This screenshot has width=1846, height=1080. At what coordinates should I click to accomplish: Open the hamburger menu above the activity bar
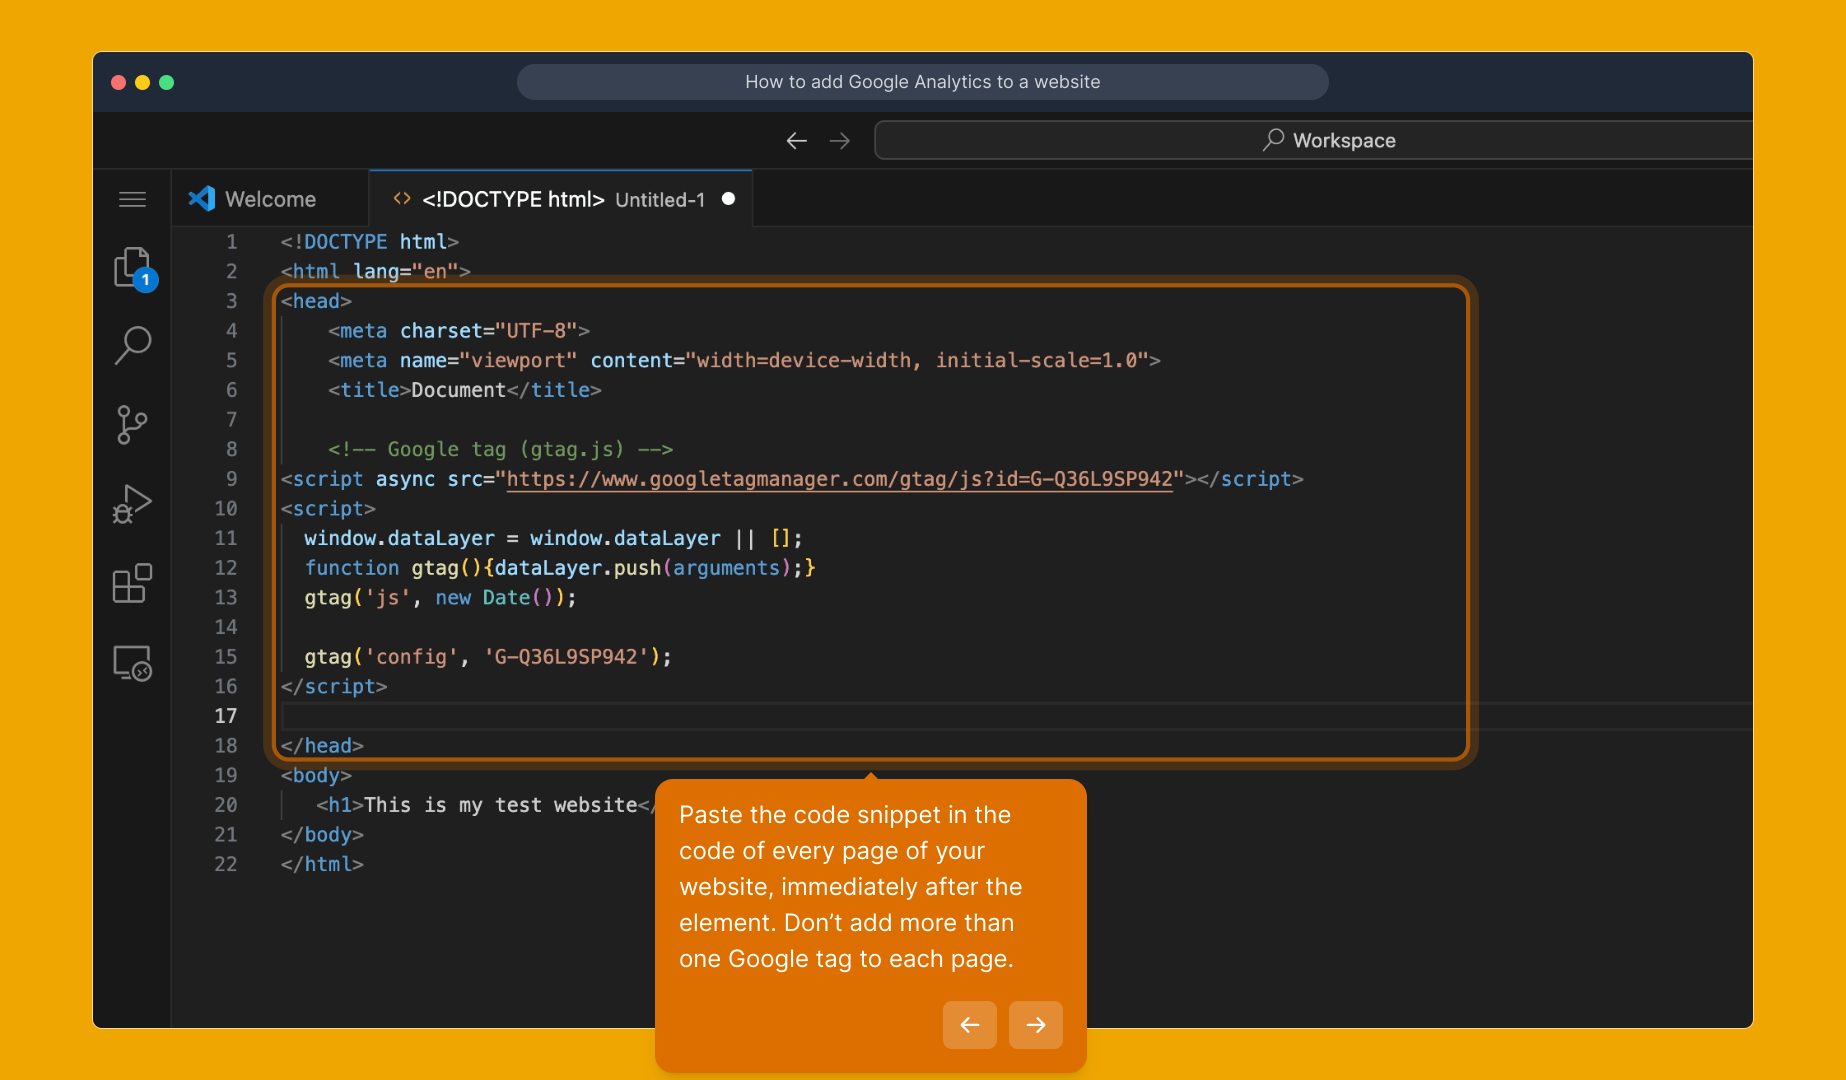point(132,198)
